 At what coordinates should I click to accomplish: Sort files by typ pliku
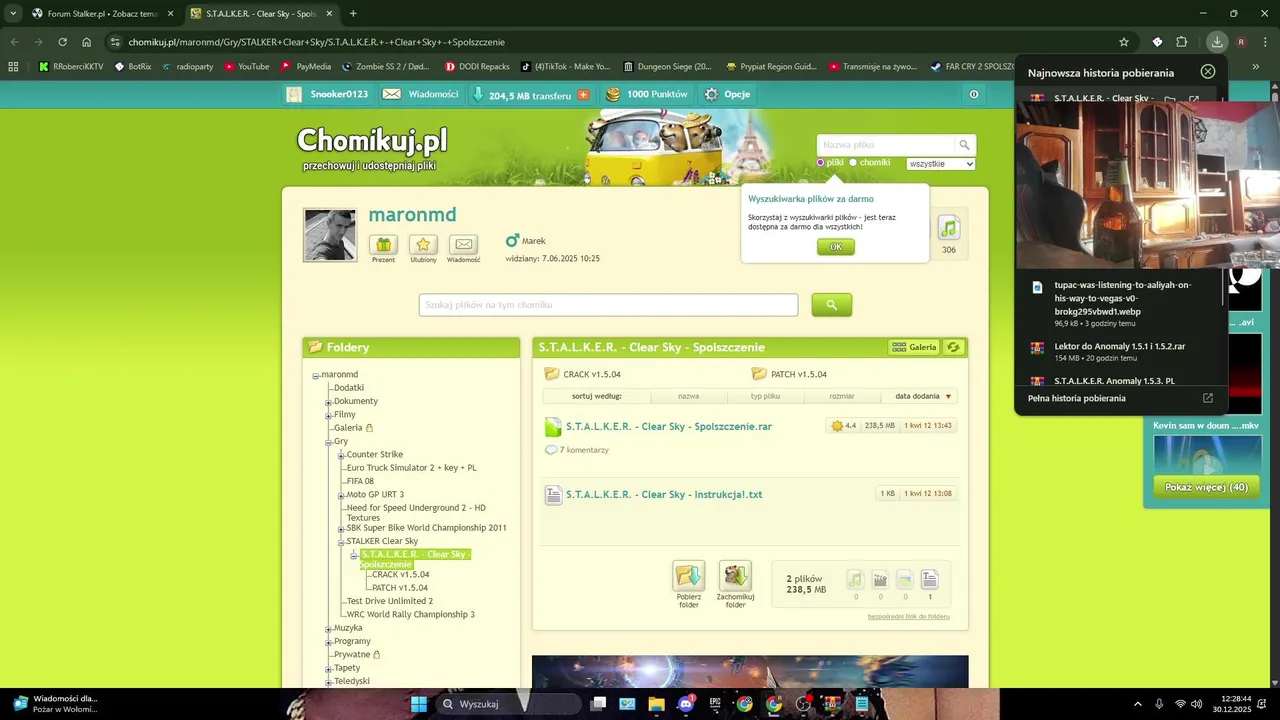[x=765, y=396]
